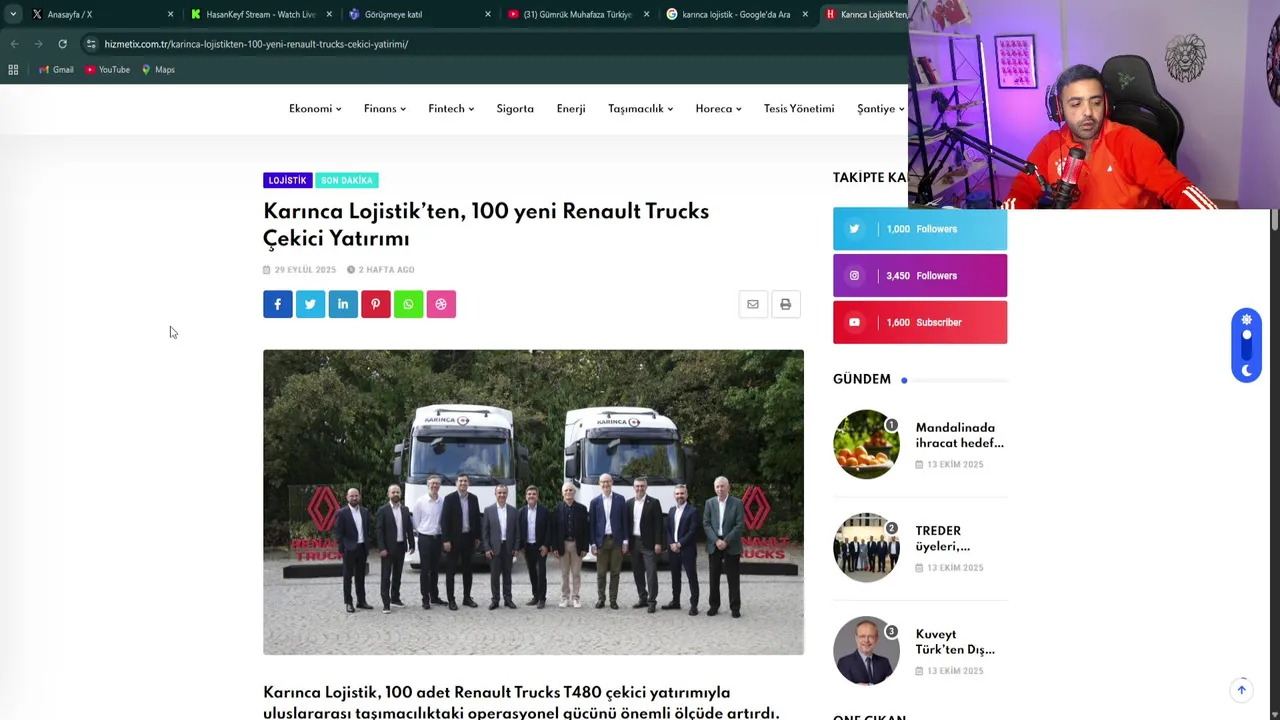The height and width of the screenshot is (720, 1280).
Task: Close the karınca lojistik Google tab
Action: [805, 14]
